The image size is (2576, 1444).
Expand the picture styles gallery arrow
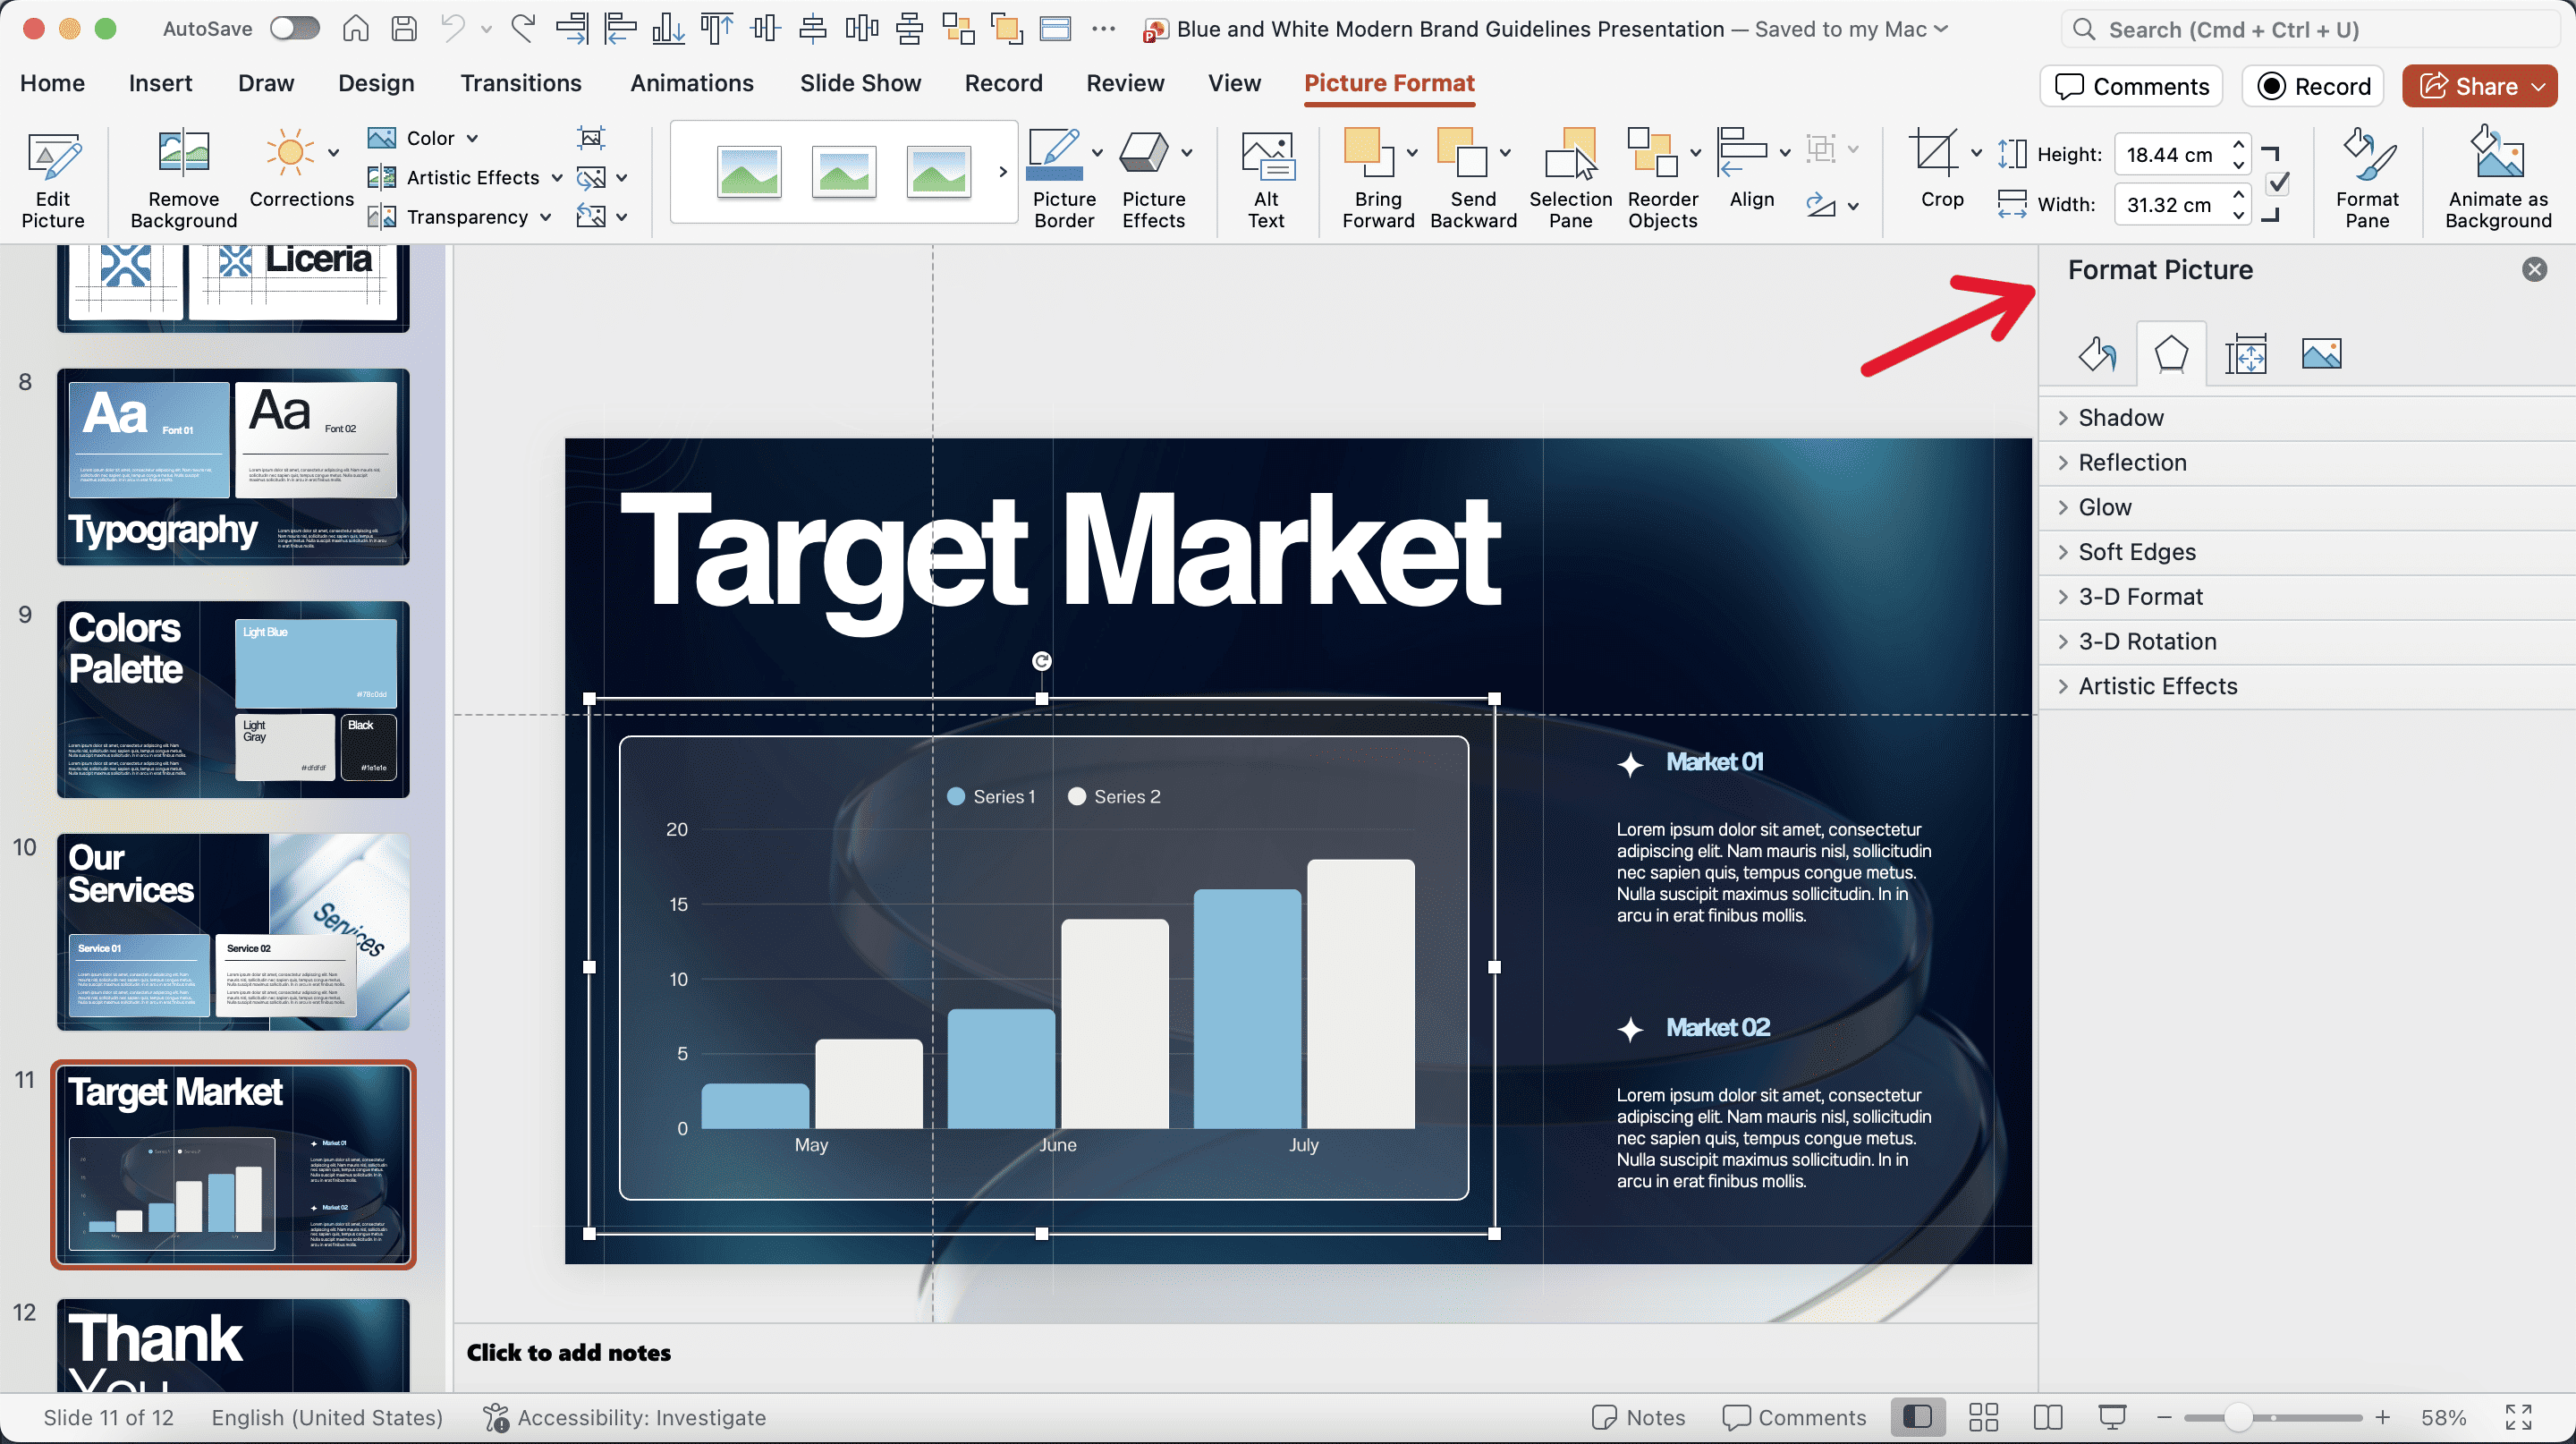(x=1002, y=172)
